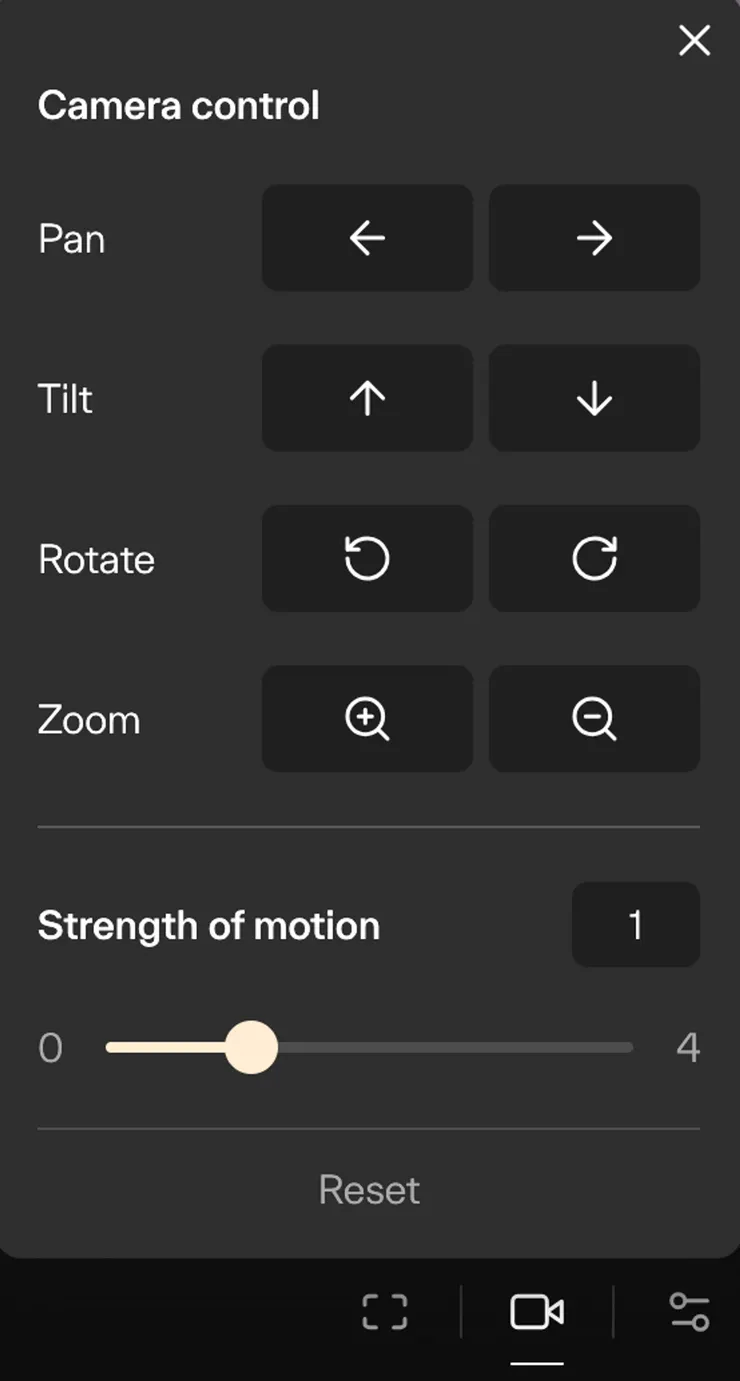Tilt the camera down

tap(594, 398)
